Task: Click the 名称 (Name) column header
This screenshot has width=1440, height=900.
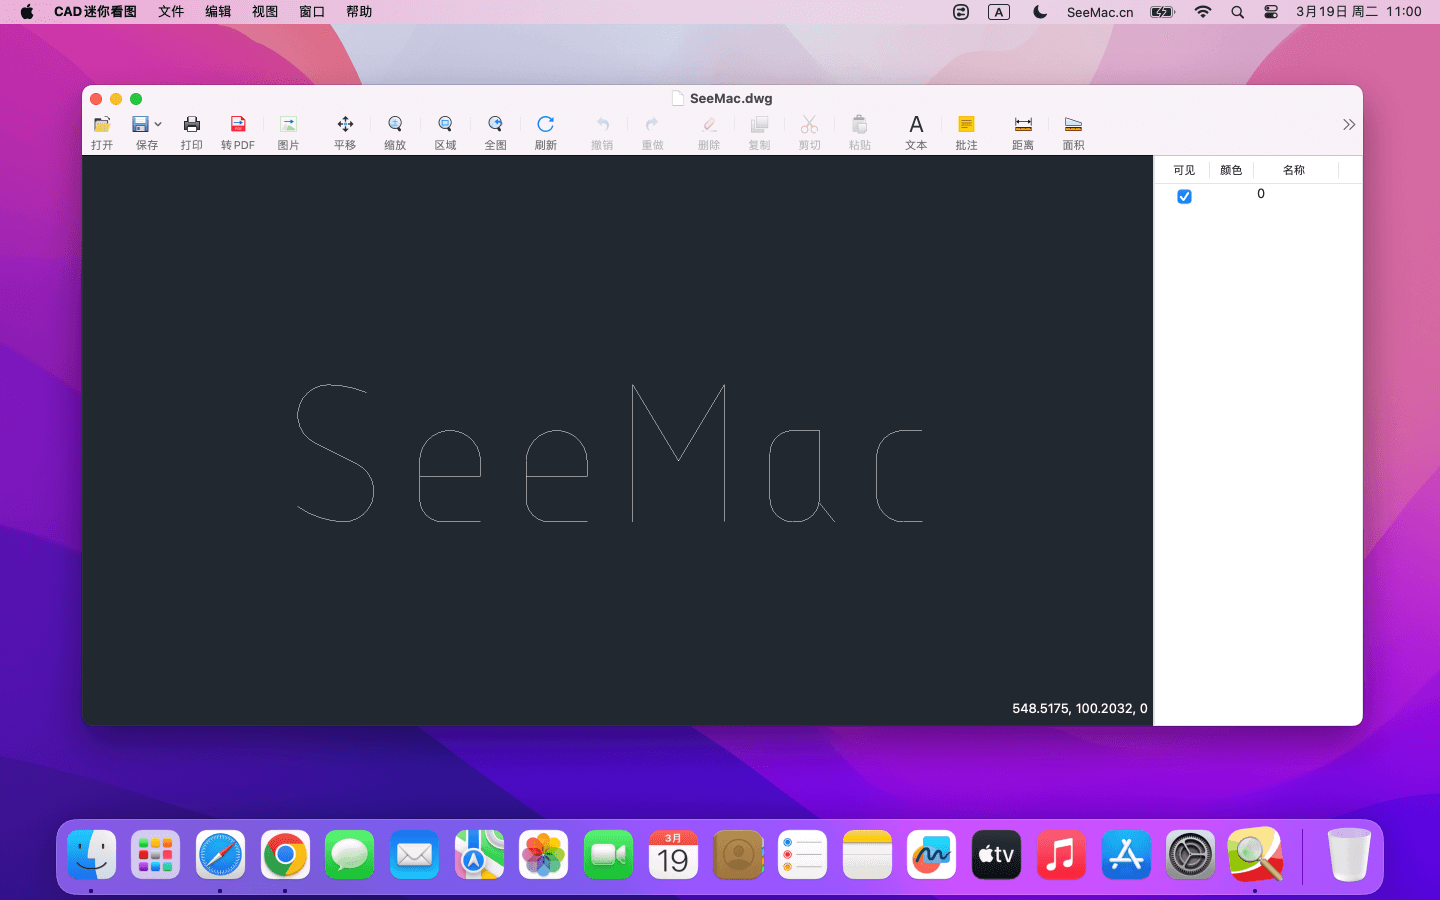Action: click(1294, 170)
